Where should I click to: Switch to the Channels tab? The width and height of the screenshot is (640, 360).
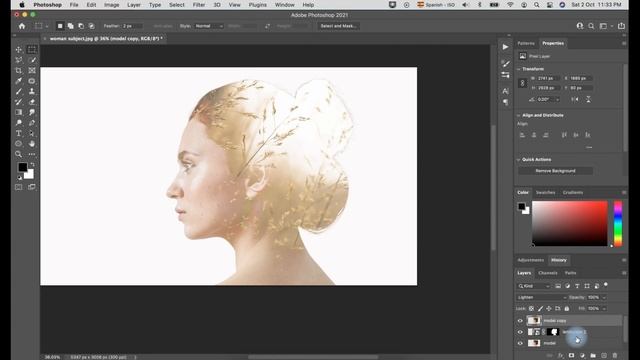548,273
